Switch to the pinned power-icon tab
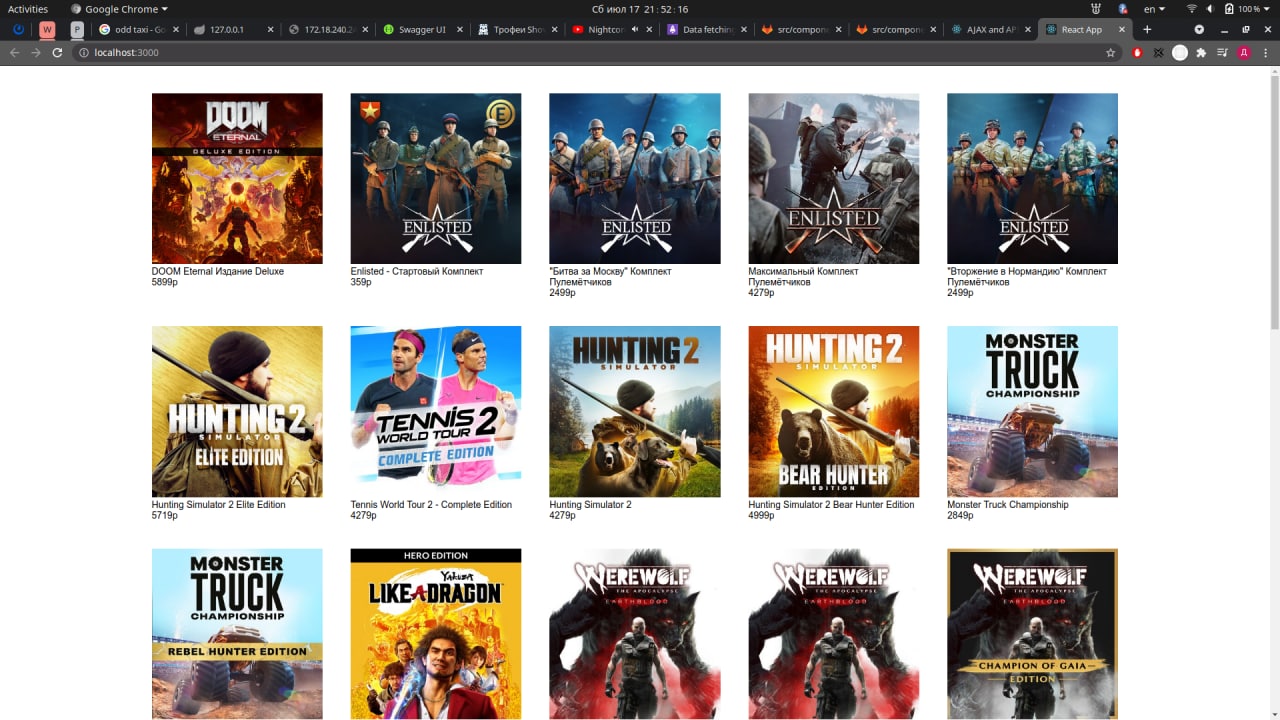The width and height of the screenshot is (1280, 720). click(18, 29)
